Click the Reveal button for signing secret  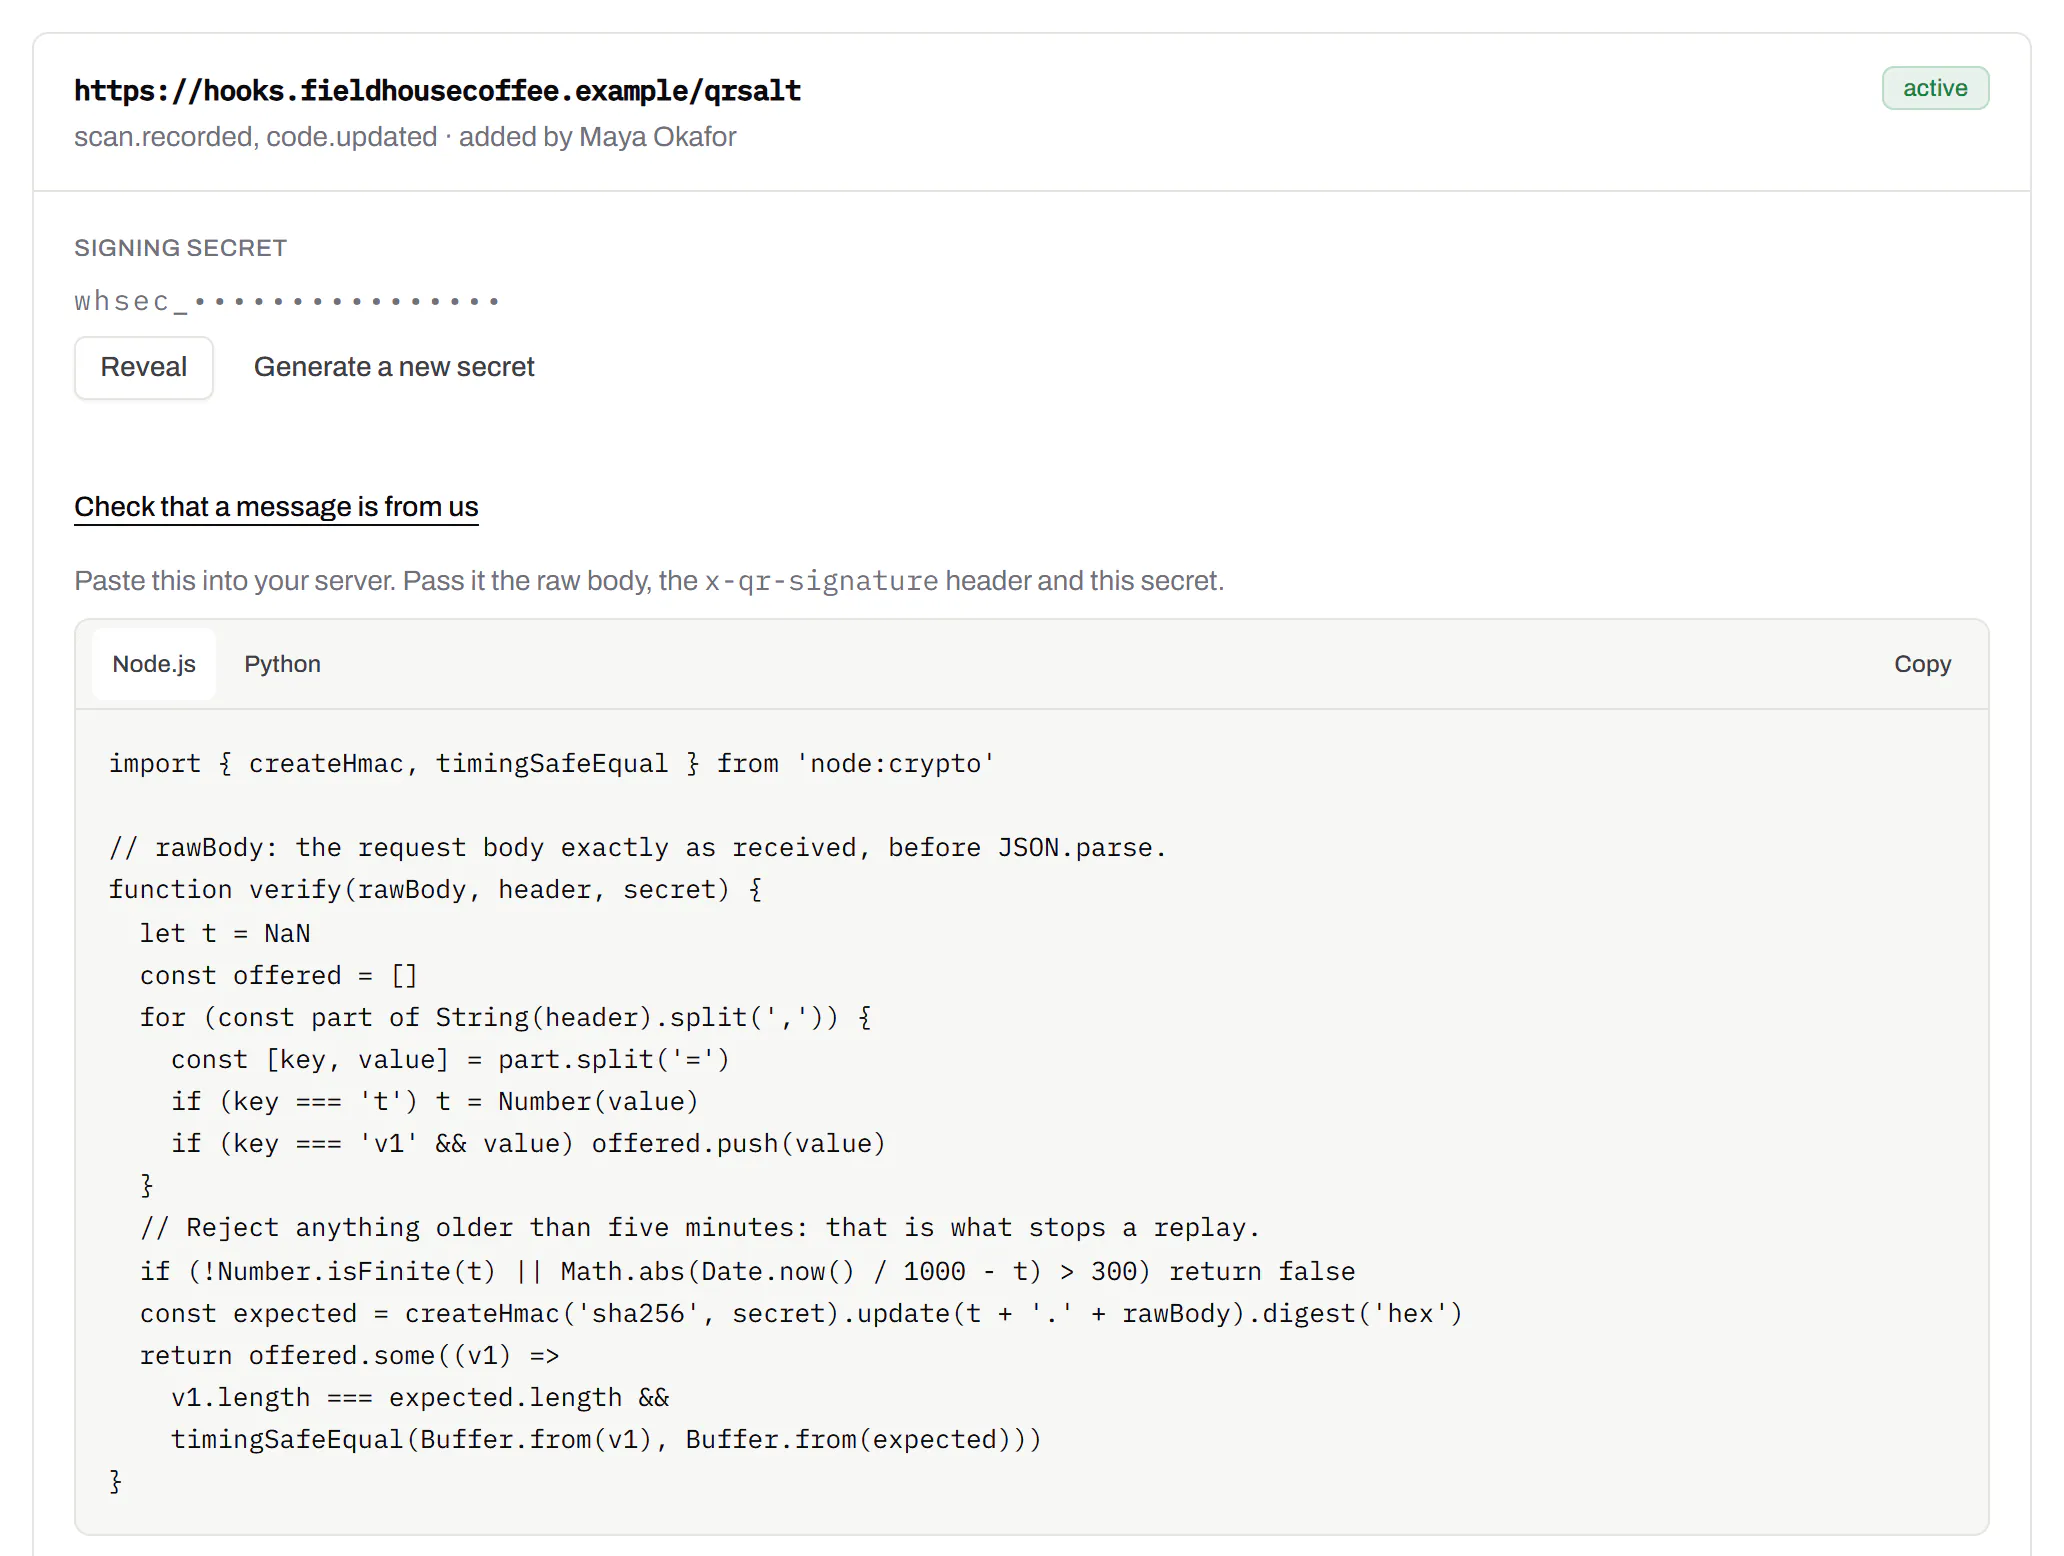144,368
